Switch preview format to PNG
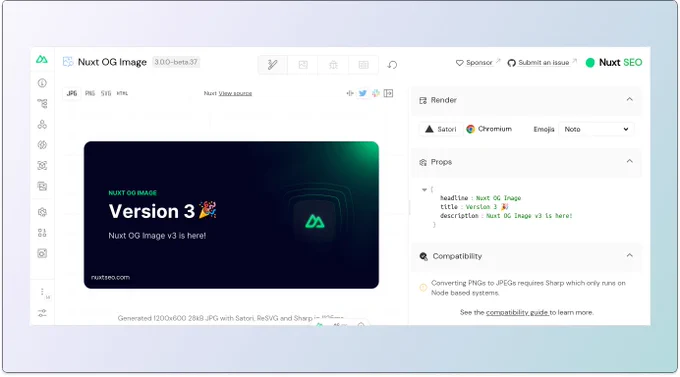680x377 pixels. (90, 93)
